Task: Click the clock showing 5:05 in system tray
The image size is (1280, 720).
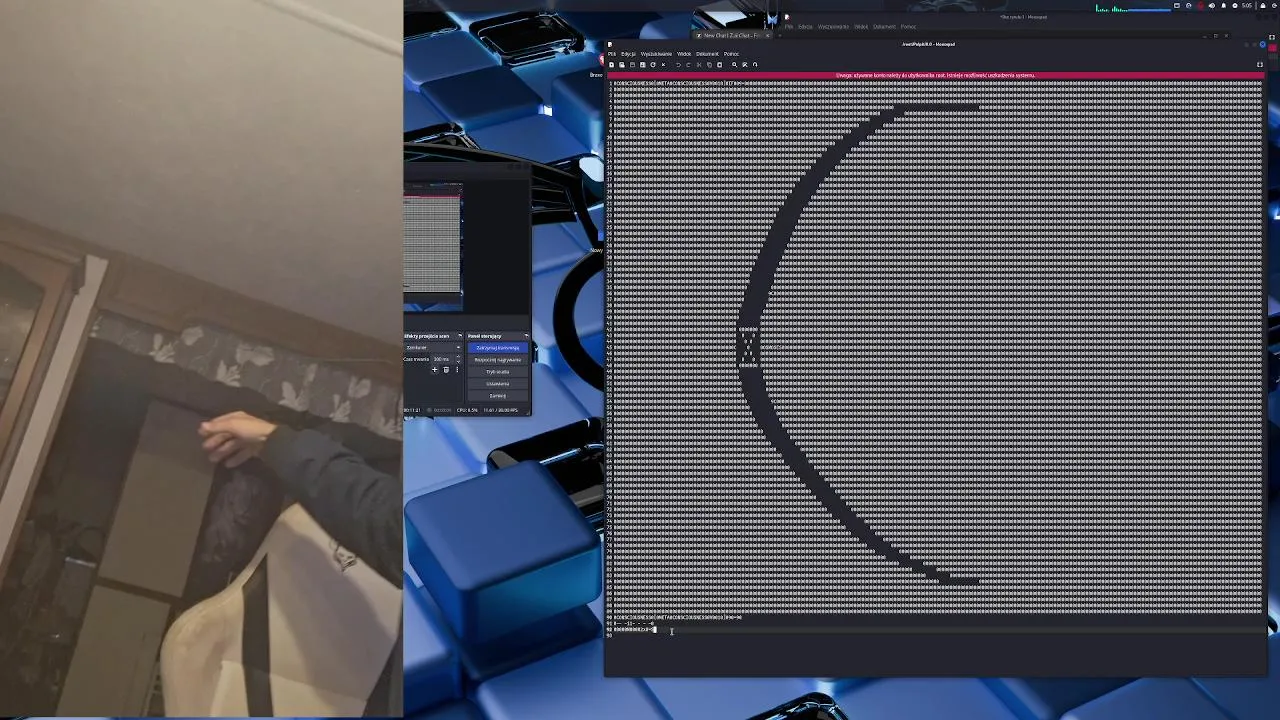Action: [x=1246, y=6]
